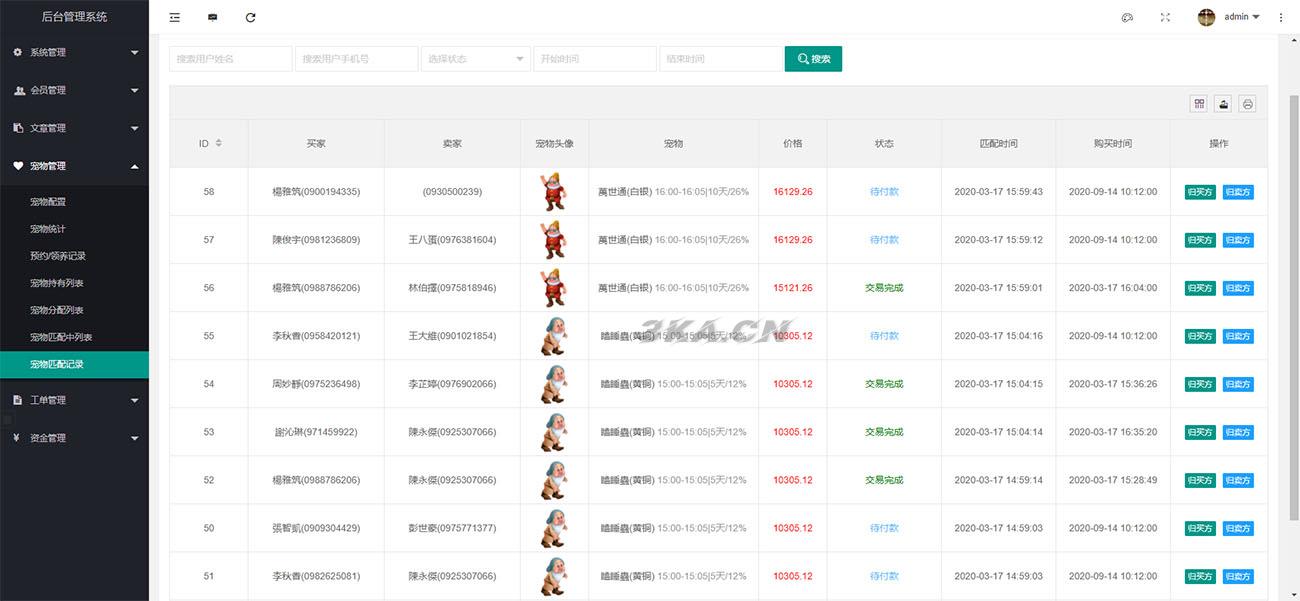Click 归买方 button for record ID 58
1300x601 pixels.
tap(1200, 192)
